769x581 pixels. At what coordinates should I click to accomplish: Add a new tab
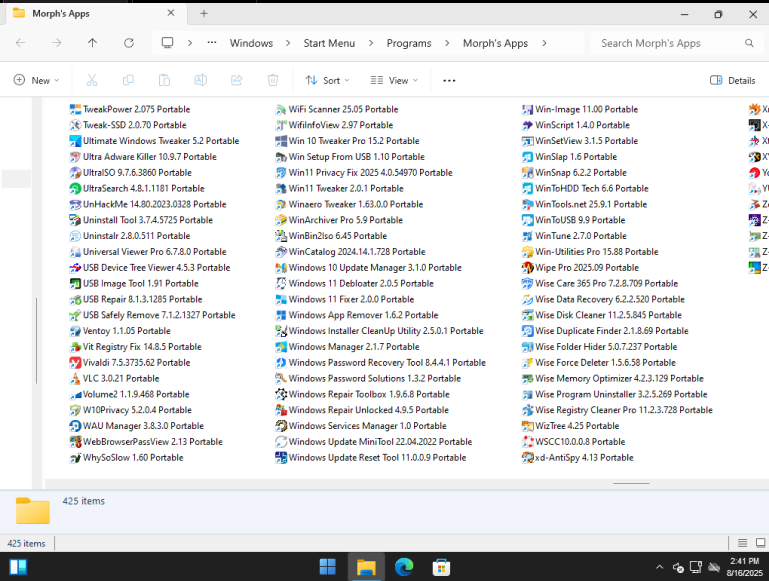204,14
